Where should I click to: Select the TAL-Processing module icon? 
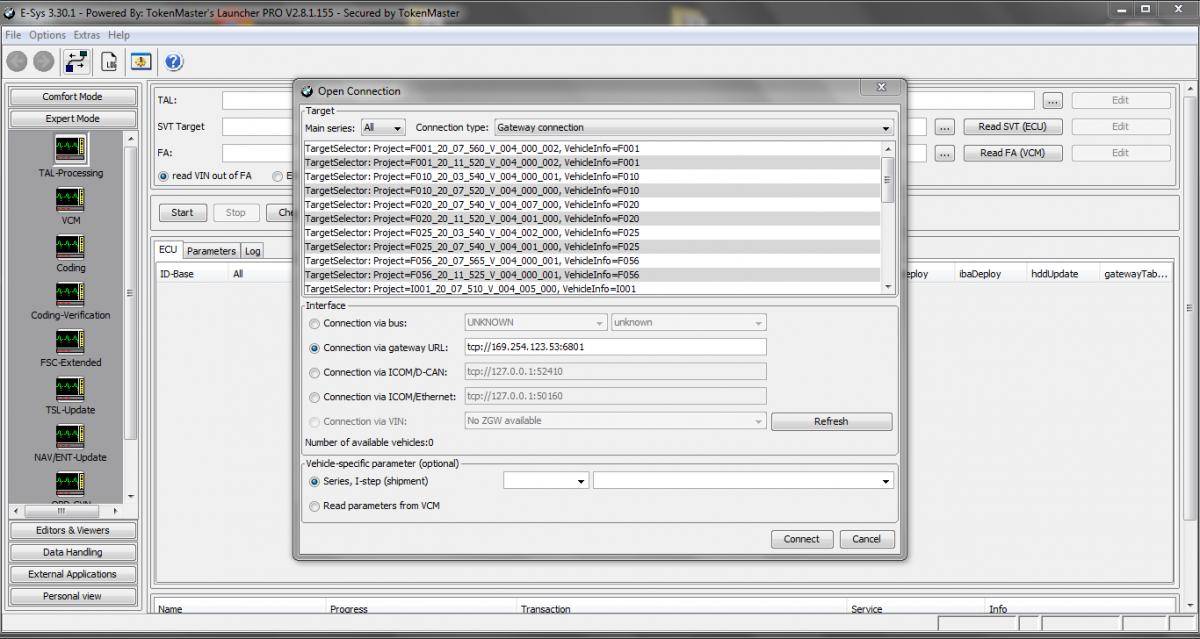click(x=70, y=150)
